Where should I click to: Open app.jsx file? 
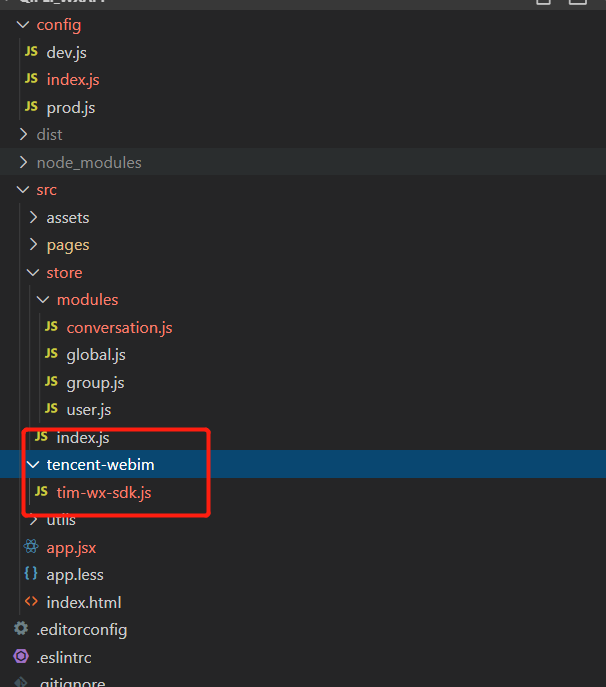tap(71, 548)
